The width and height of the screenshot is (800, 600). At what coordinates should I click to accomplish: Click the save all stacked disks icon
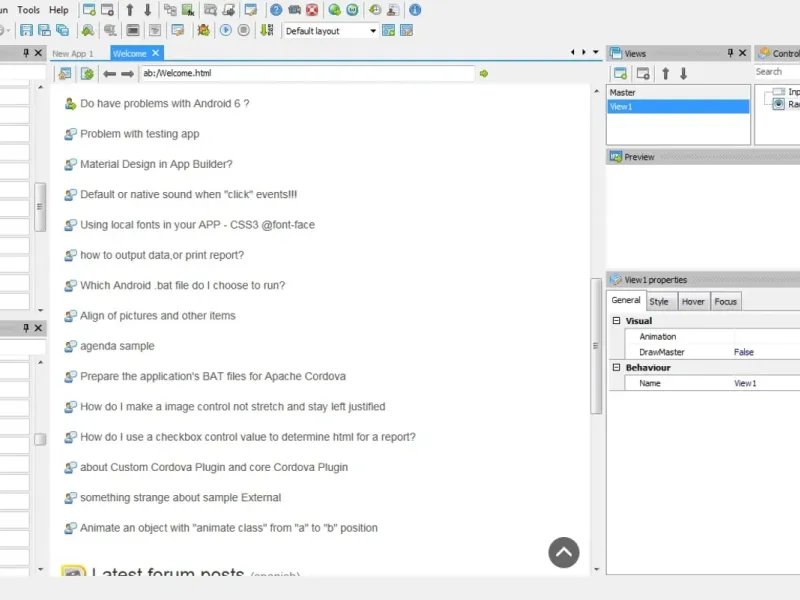pyautogui.click(x=62, y=31)
